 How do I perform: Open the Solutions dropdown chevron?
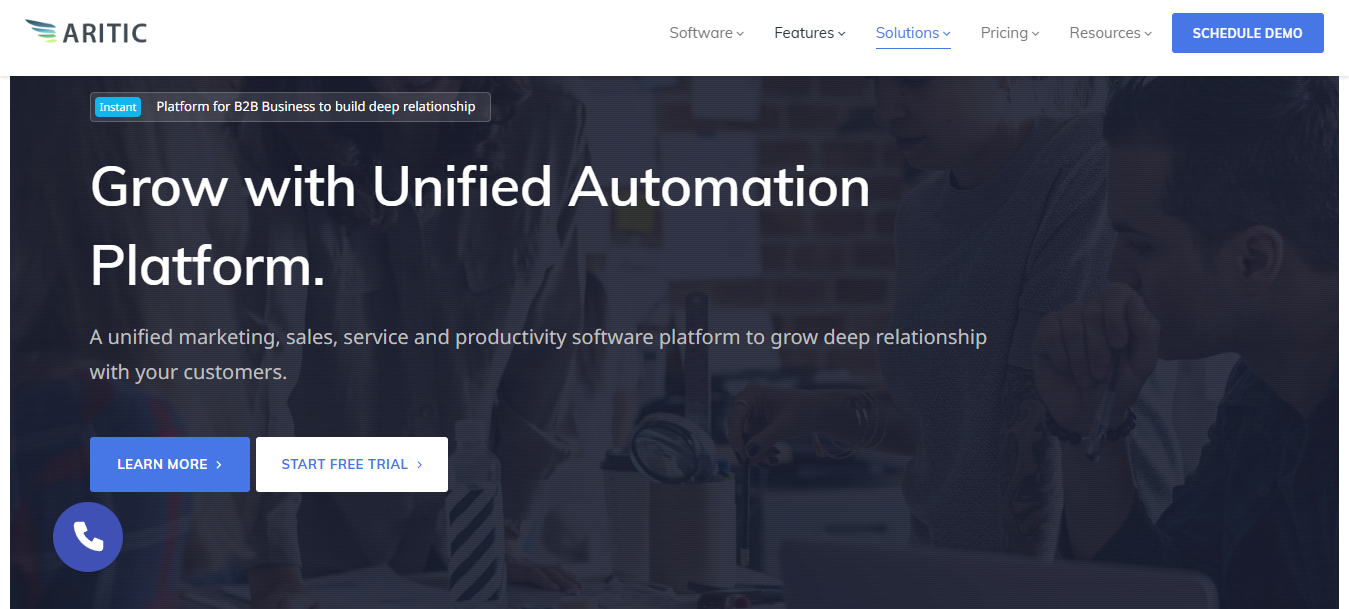[x=946, y=33]
